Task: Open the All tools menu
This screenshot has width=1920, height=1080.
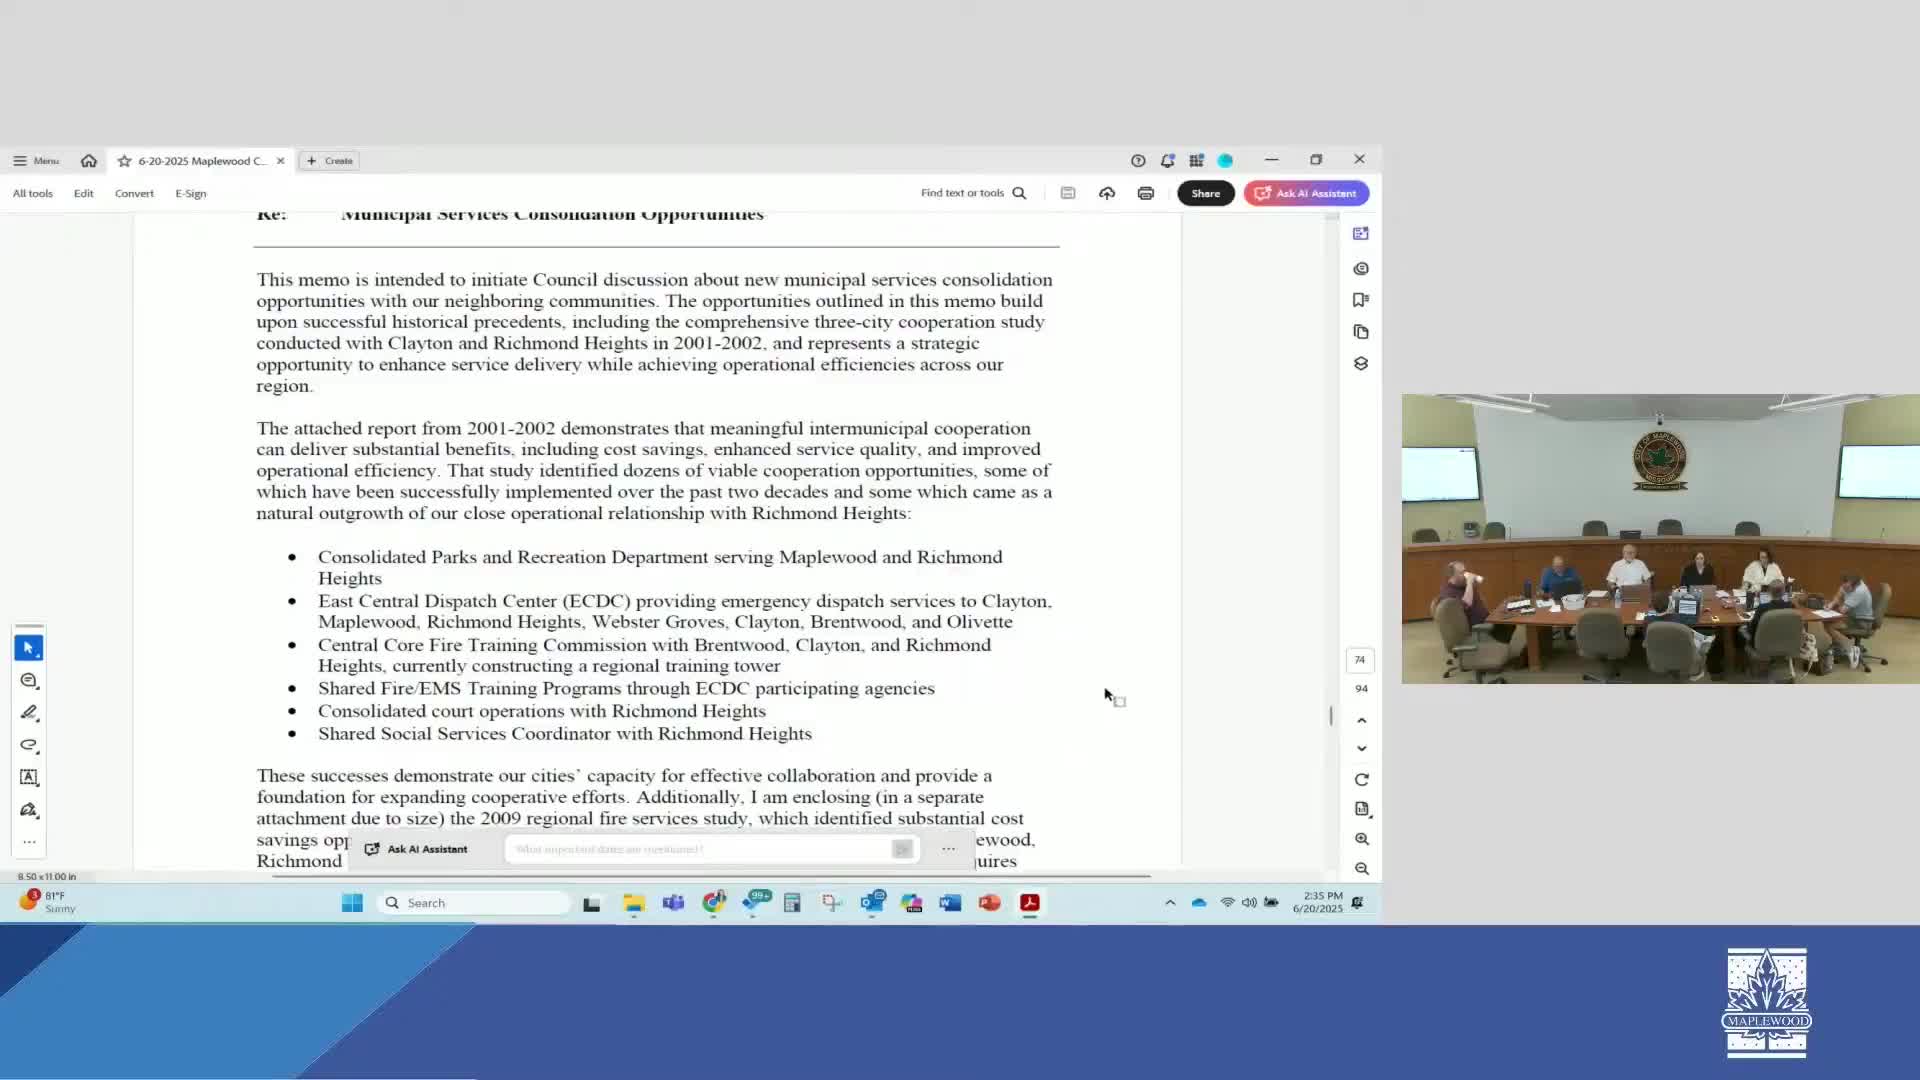Action: [x=33, y=193]
